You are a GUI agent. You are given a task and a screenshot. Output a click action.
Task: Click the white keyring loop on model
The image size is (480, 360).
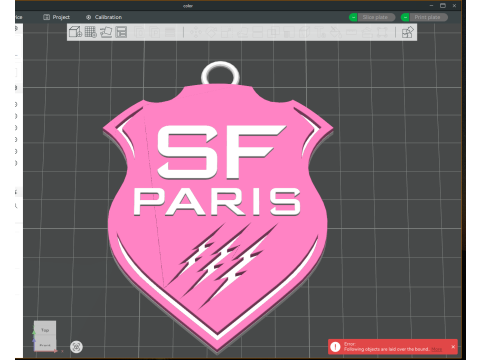pyautogui.click(x=220, y=73)
